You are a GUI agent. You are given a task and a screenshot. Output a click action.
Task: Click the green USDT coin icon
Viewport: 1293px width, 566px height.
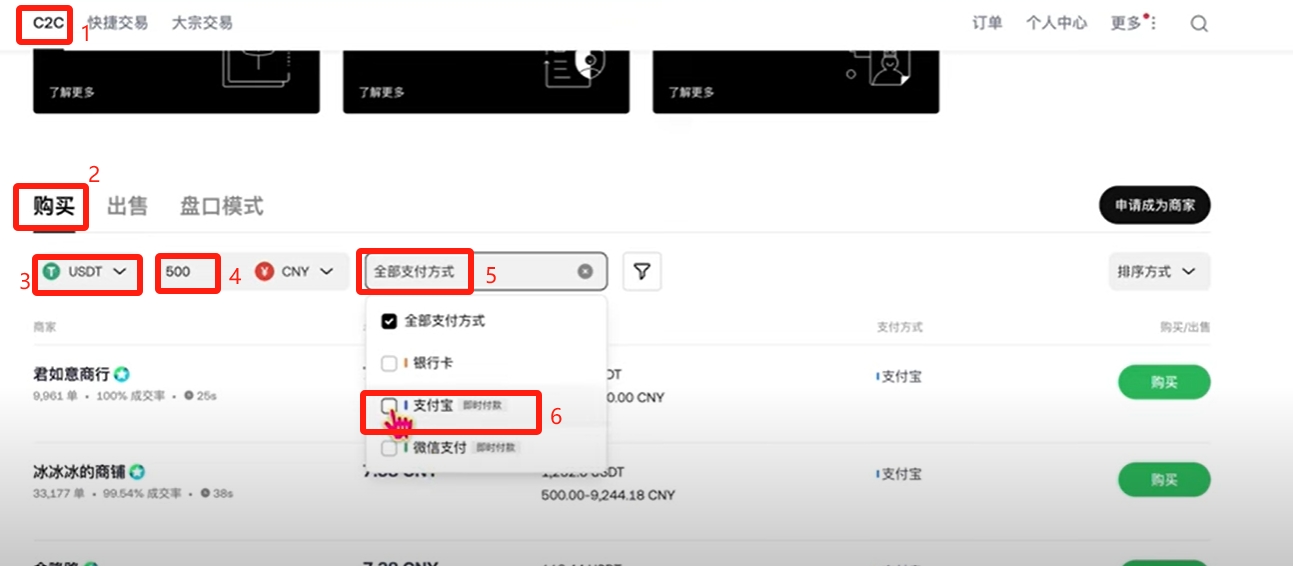[51, 272]
